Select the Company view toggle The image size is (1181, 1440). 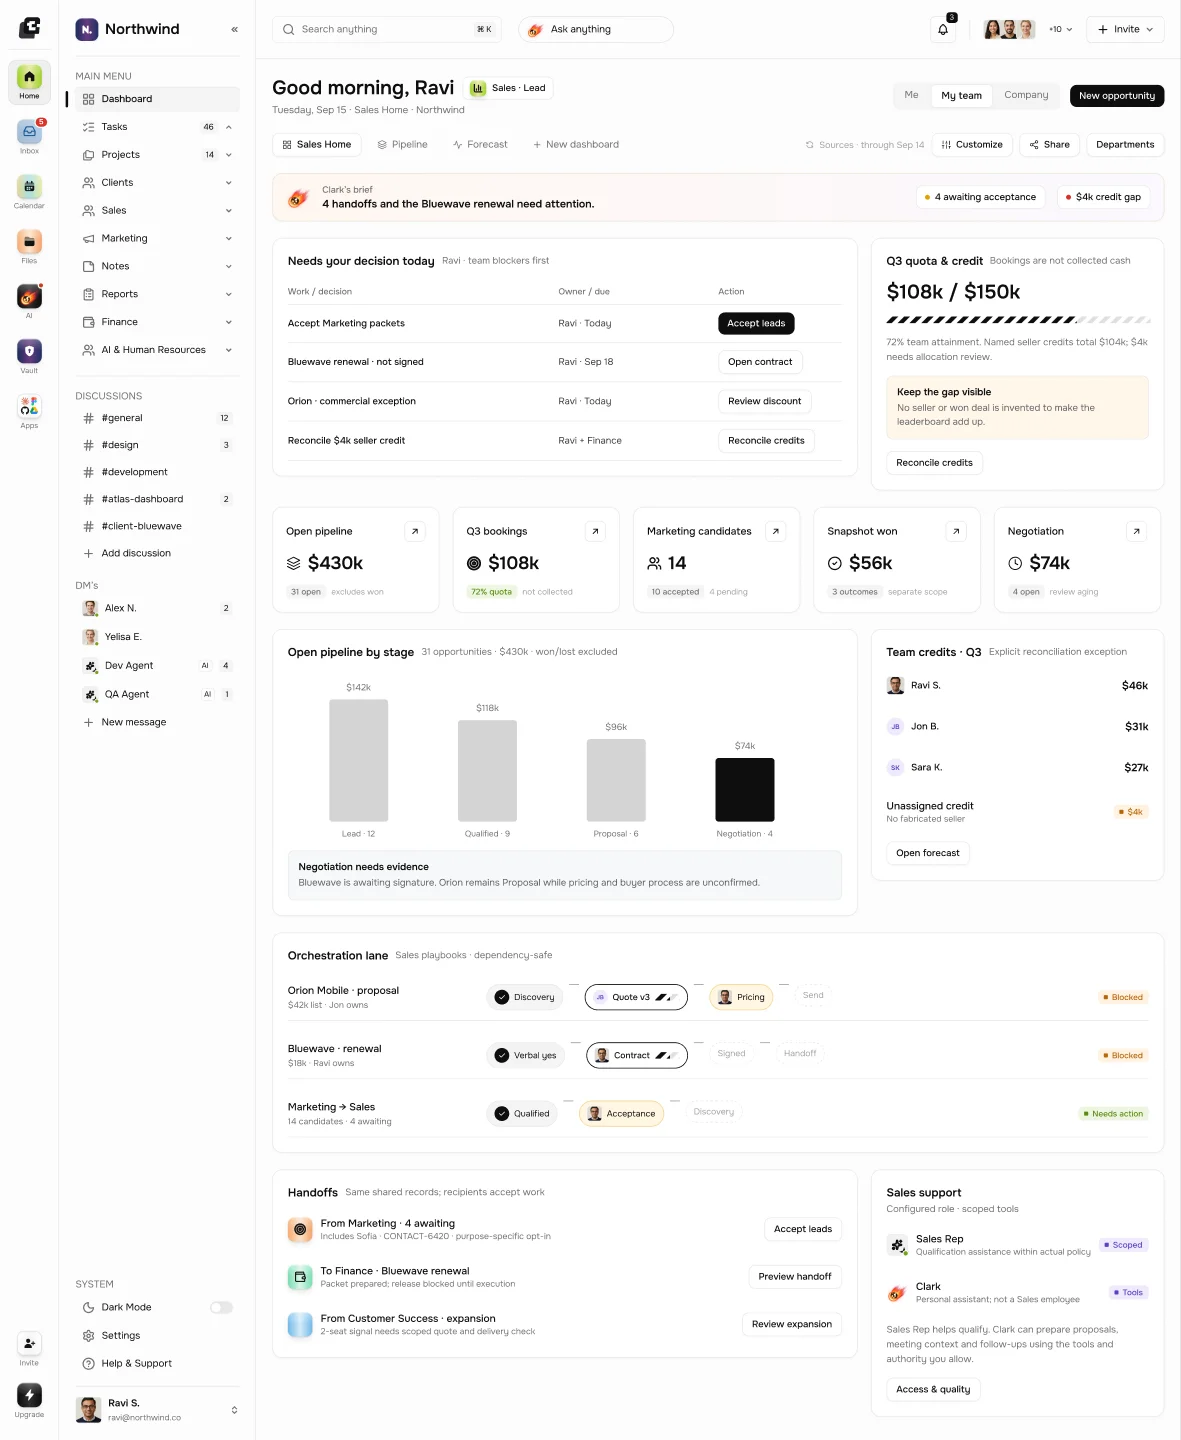(x=1026, y=95)
